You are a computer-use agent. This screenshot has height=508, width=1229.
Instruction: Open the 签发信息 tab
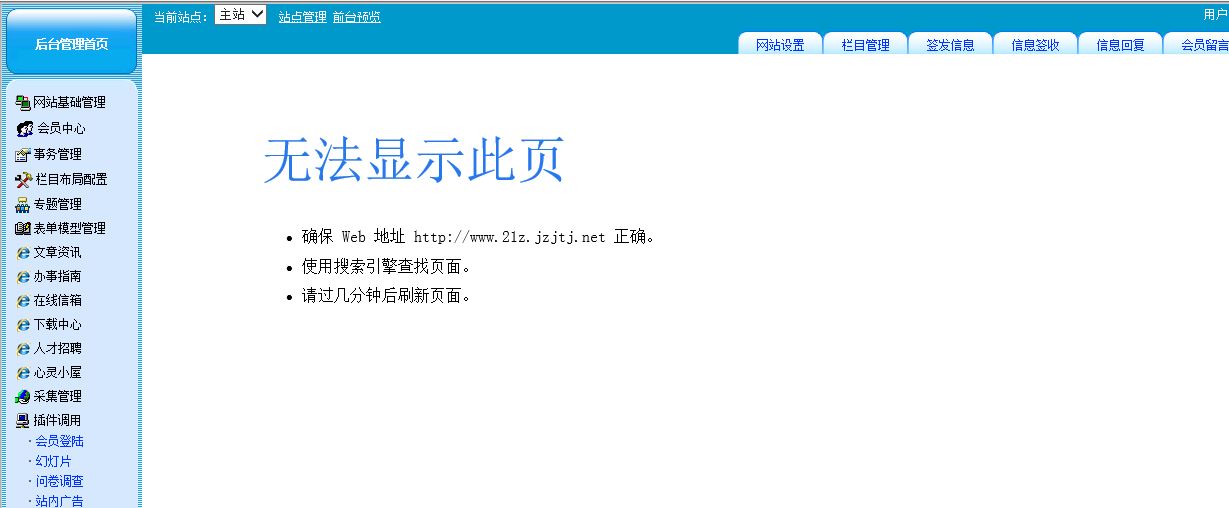pyautogui.click(x=950, y=45)
